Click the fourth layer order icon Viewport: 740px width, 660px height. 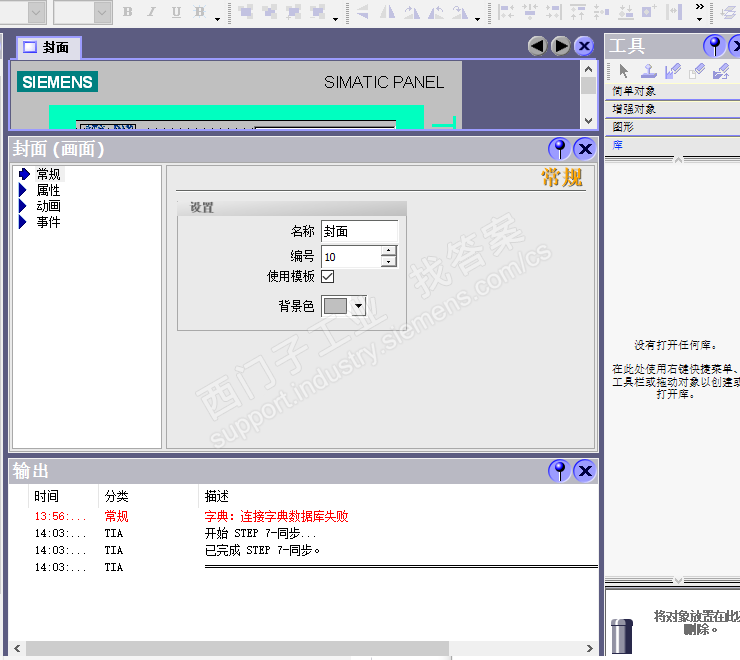click(318, 12)
